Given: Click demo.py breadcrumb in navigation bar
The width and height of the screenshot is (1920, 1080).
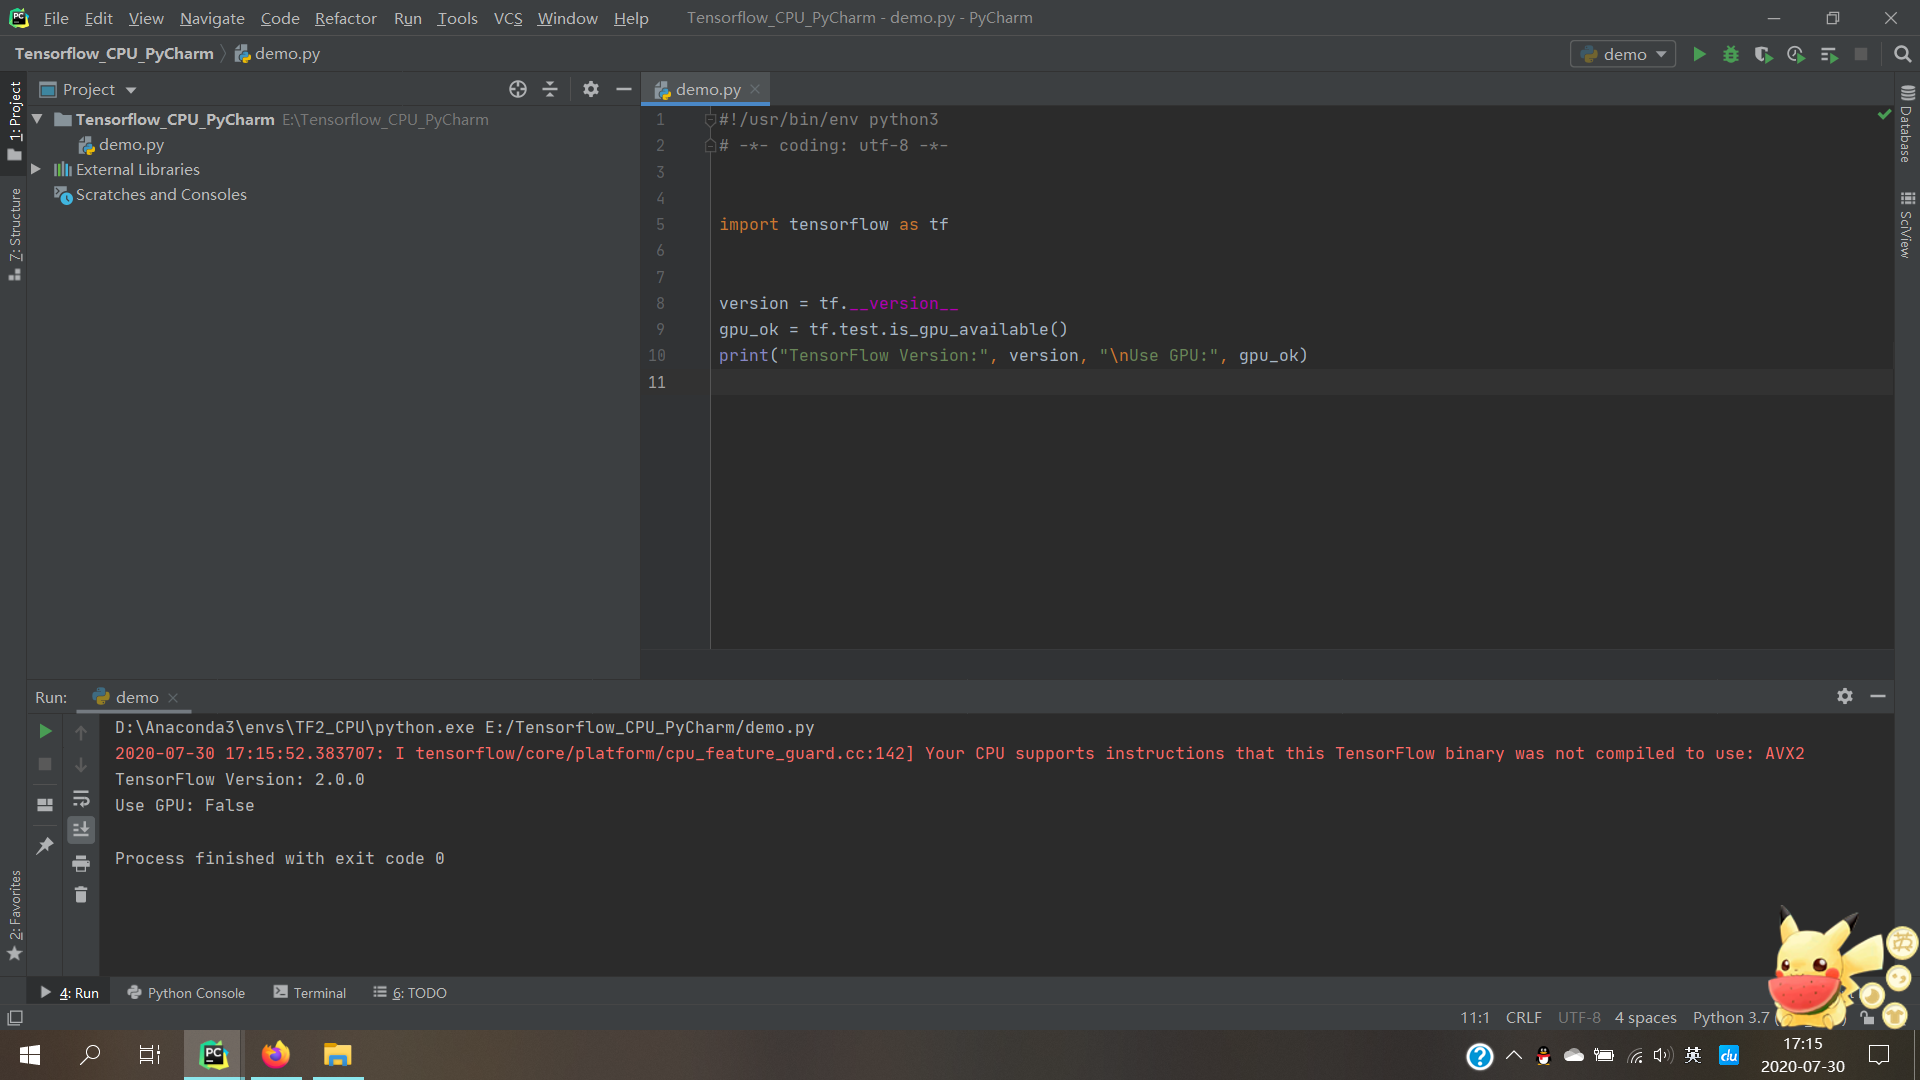Looking at the screenshot, I should point(277,53).
